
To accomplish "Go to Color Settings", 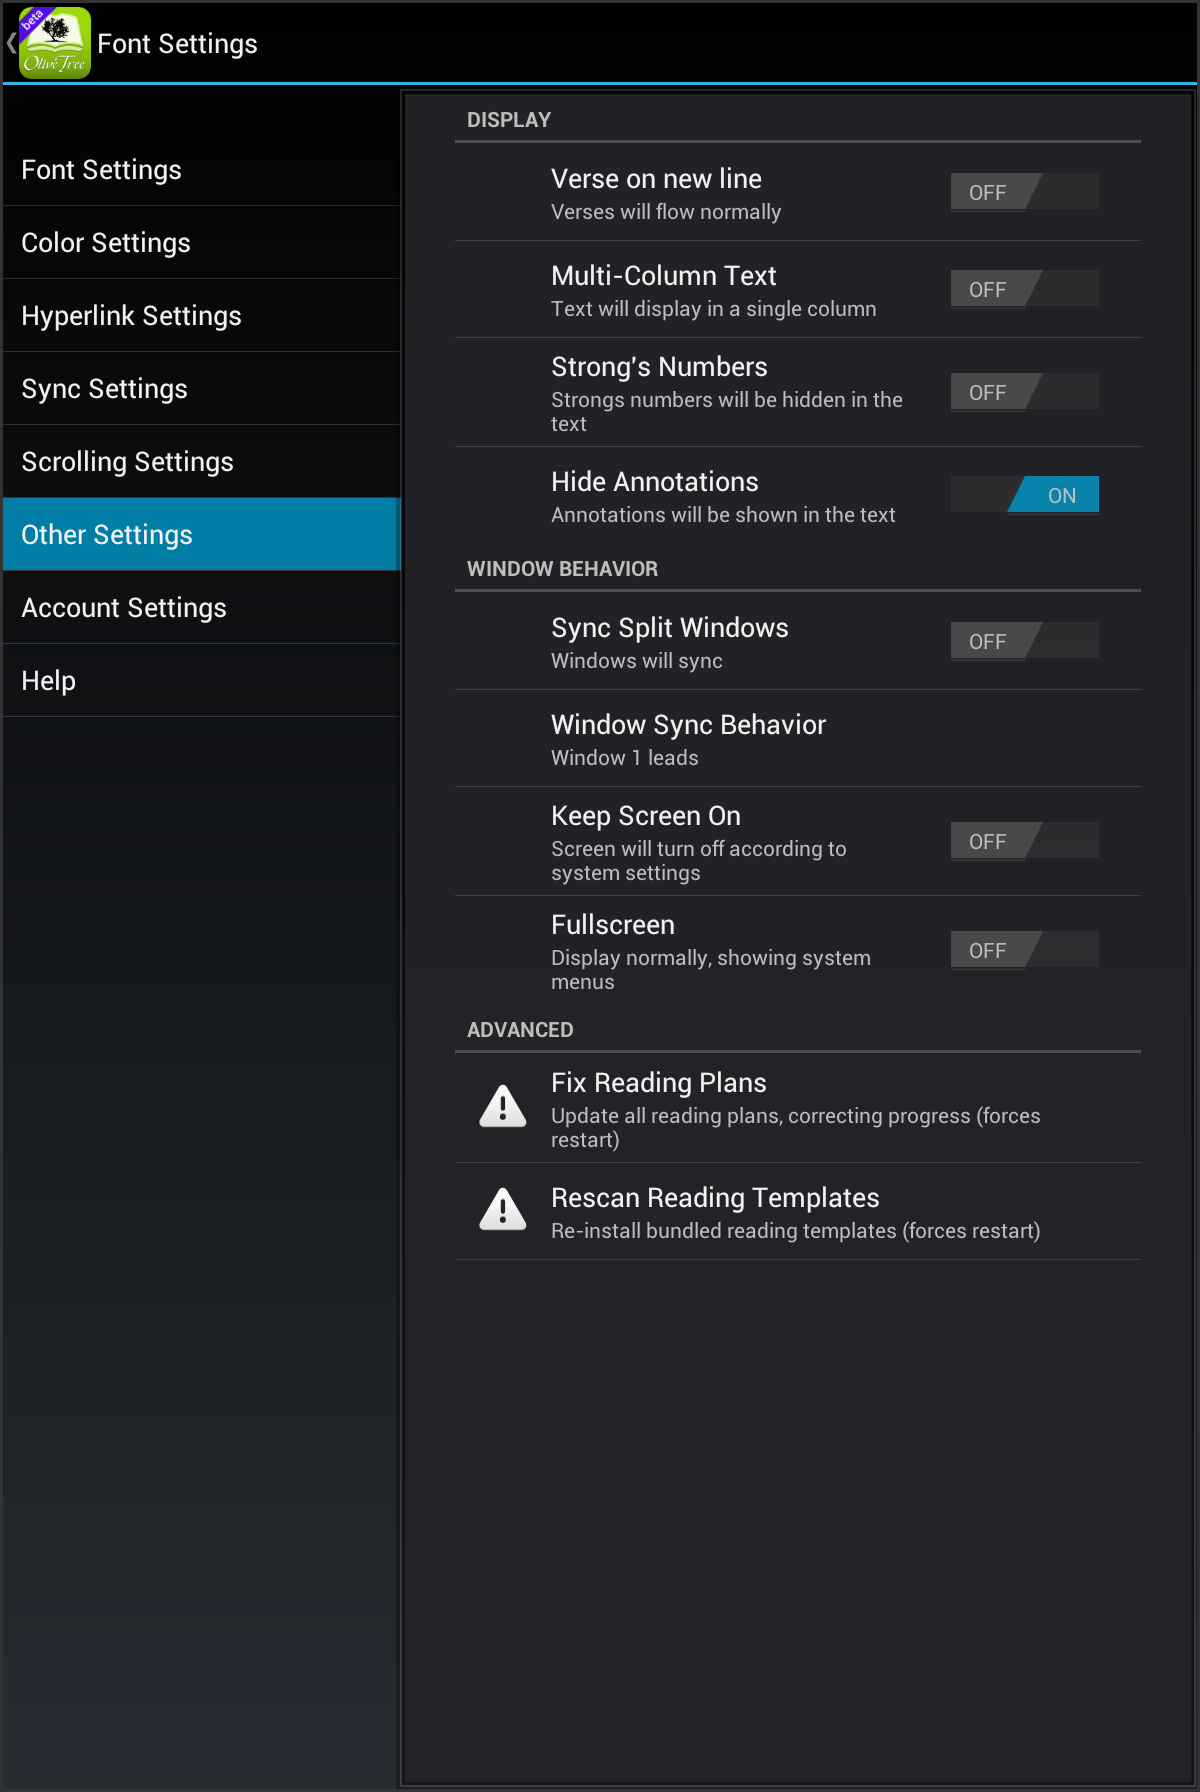I will click(x=201, y=243).
